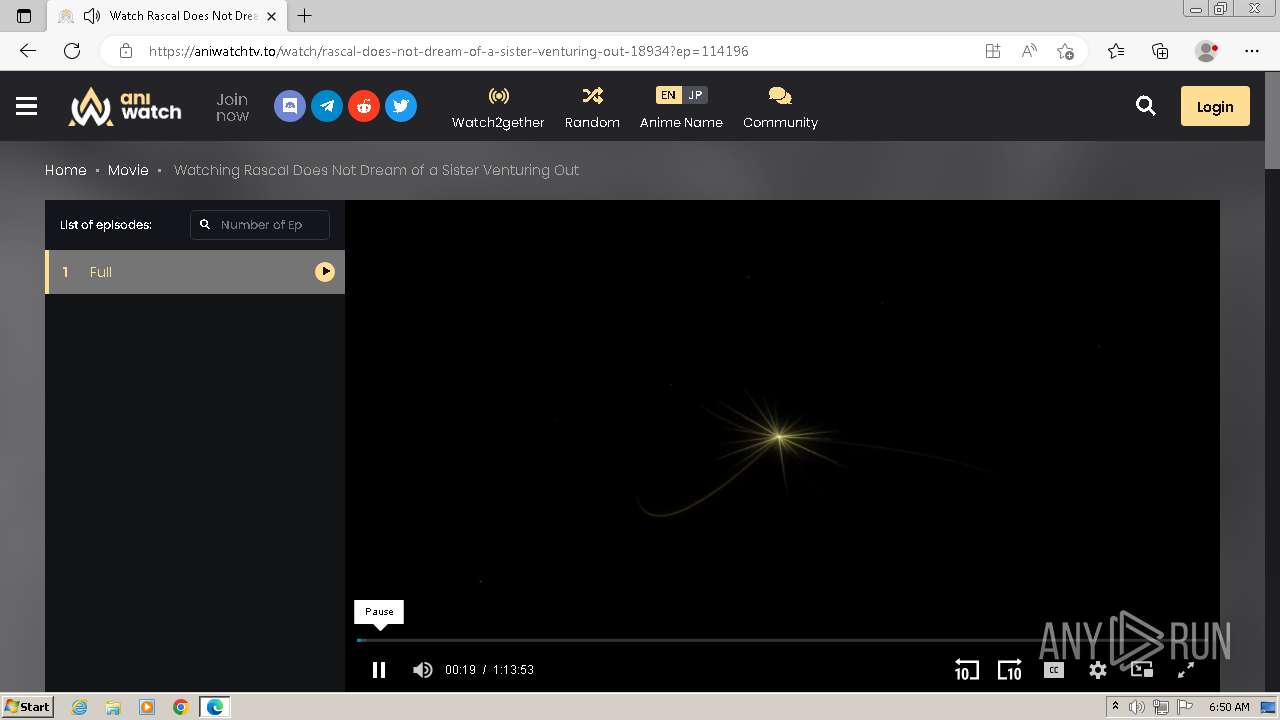The width and height of the screenshot is (1280, 720).
Task: View site information lock icon
Action: click(x=125, y=51)
